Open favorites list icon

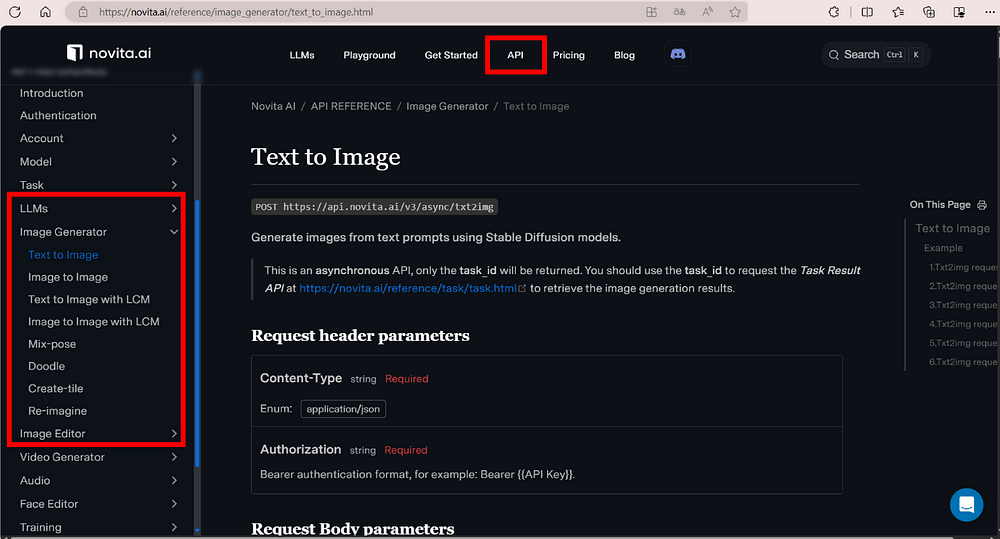(x=898, y=12)
